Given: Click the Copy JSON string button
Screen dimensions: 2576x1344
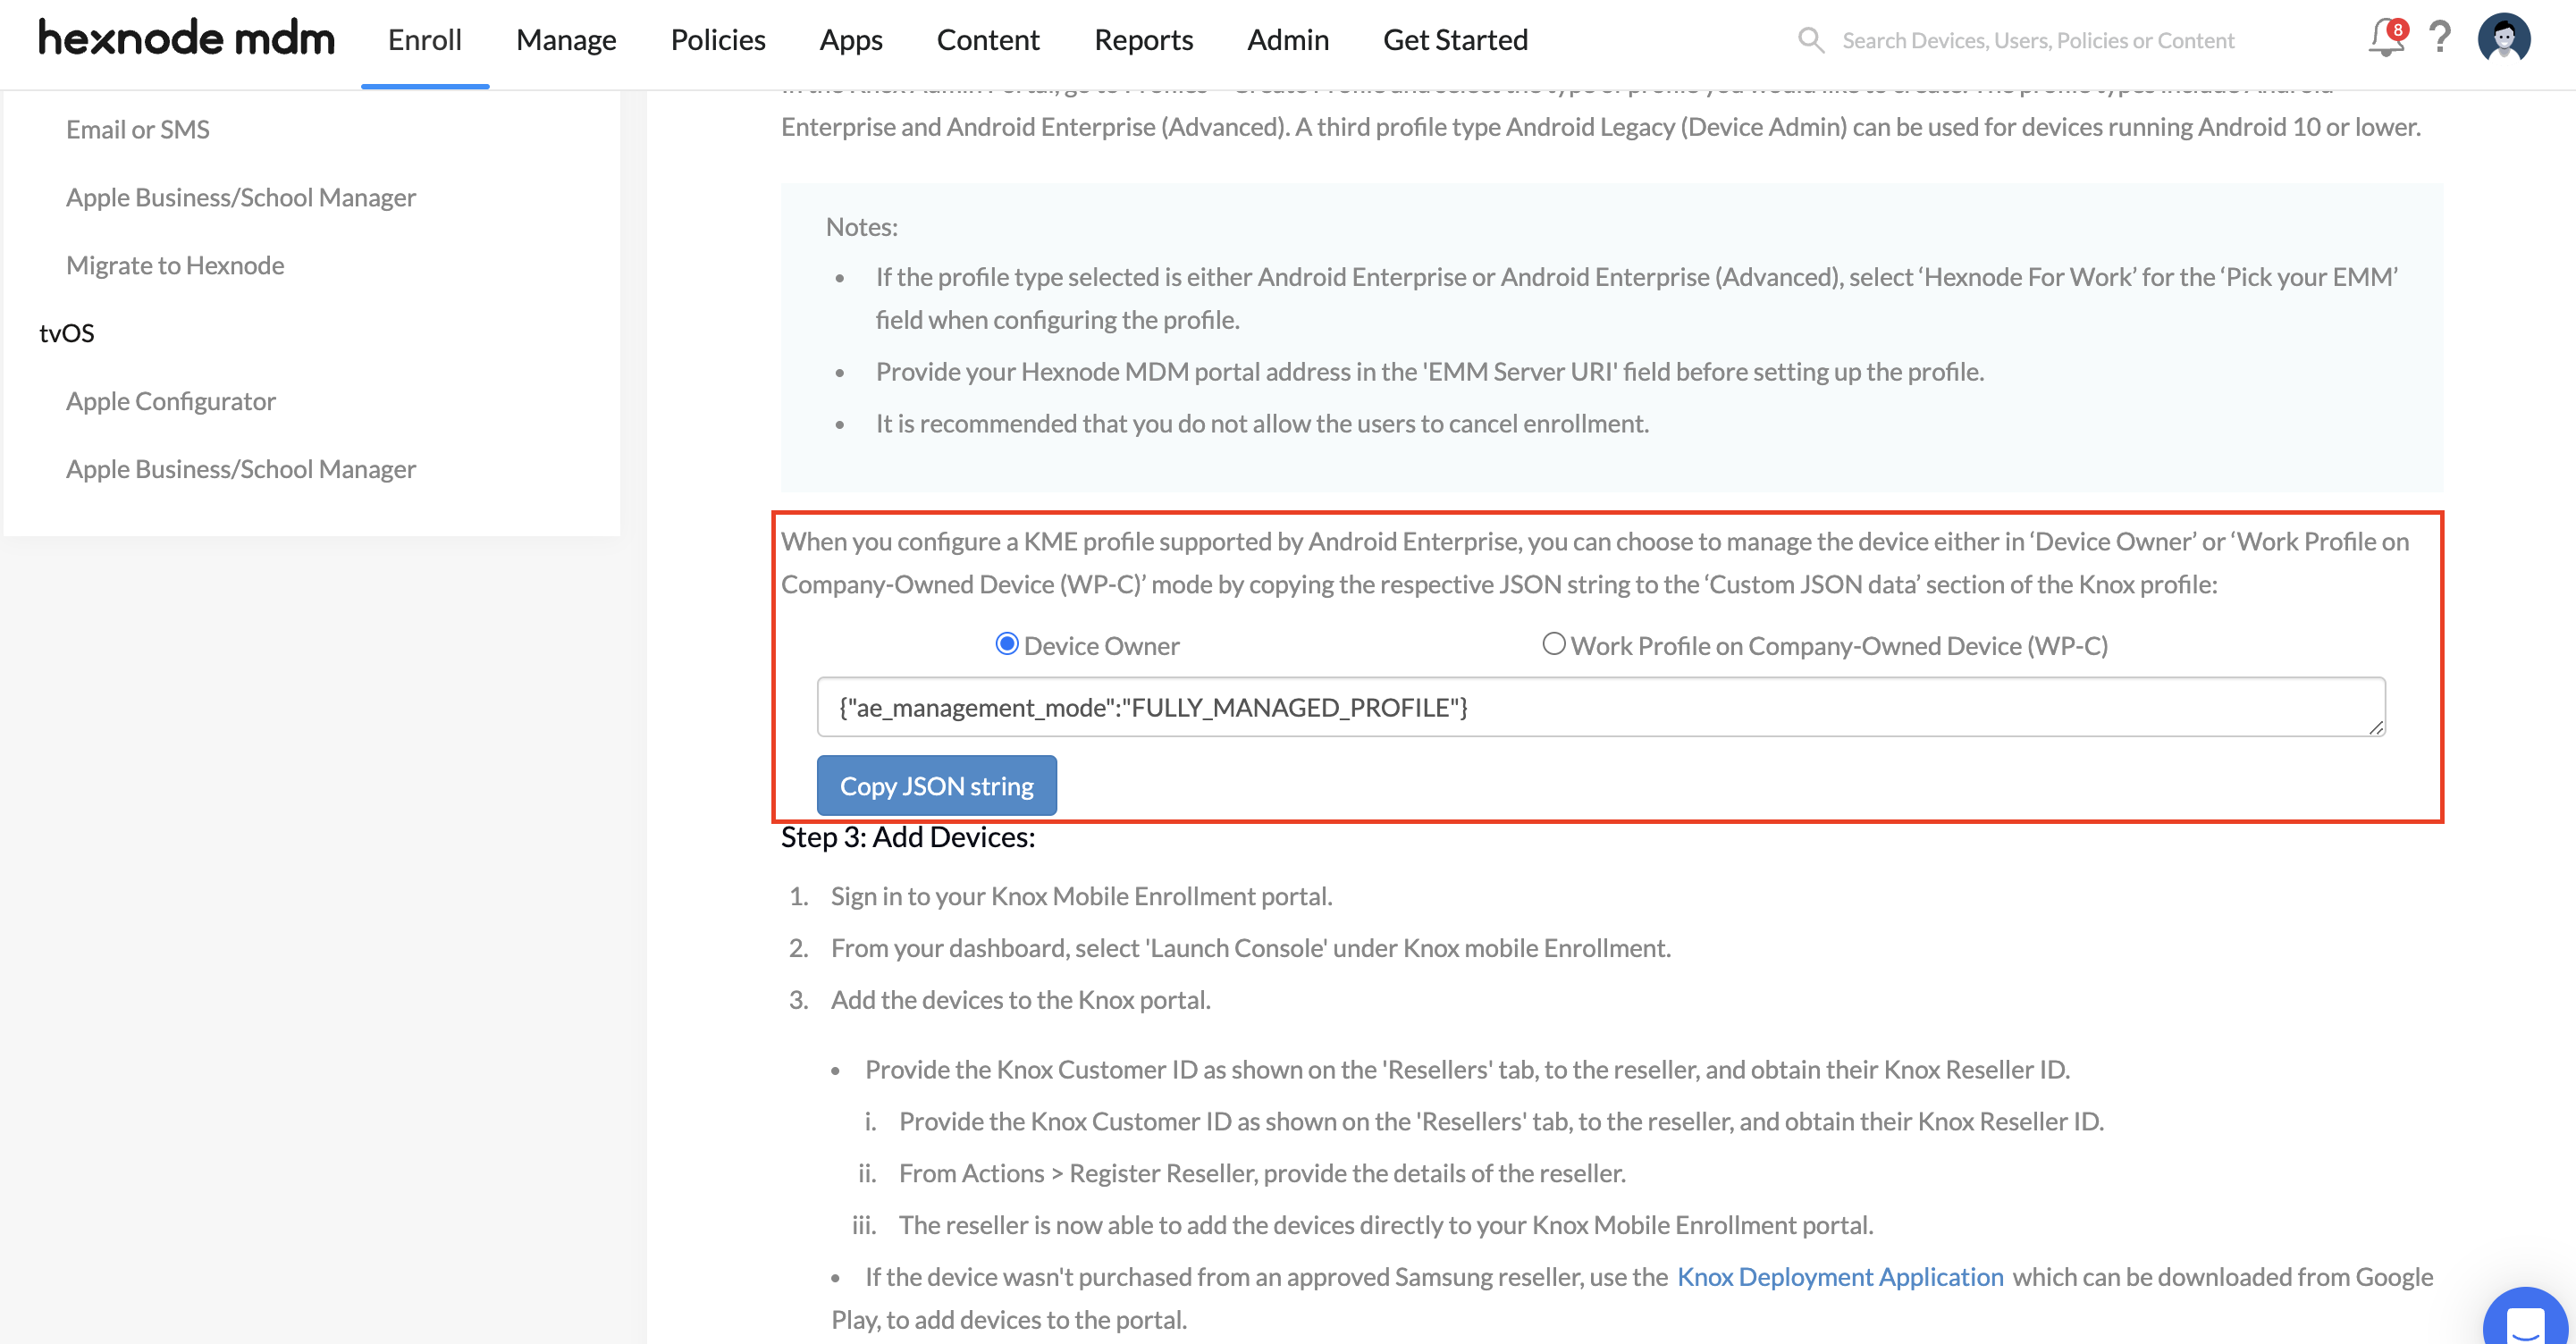Looking at the screenshot, I should click(x=937, y=786).
